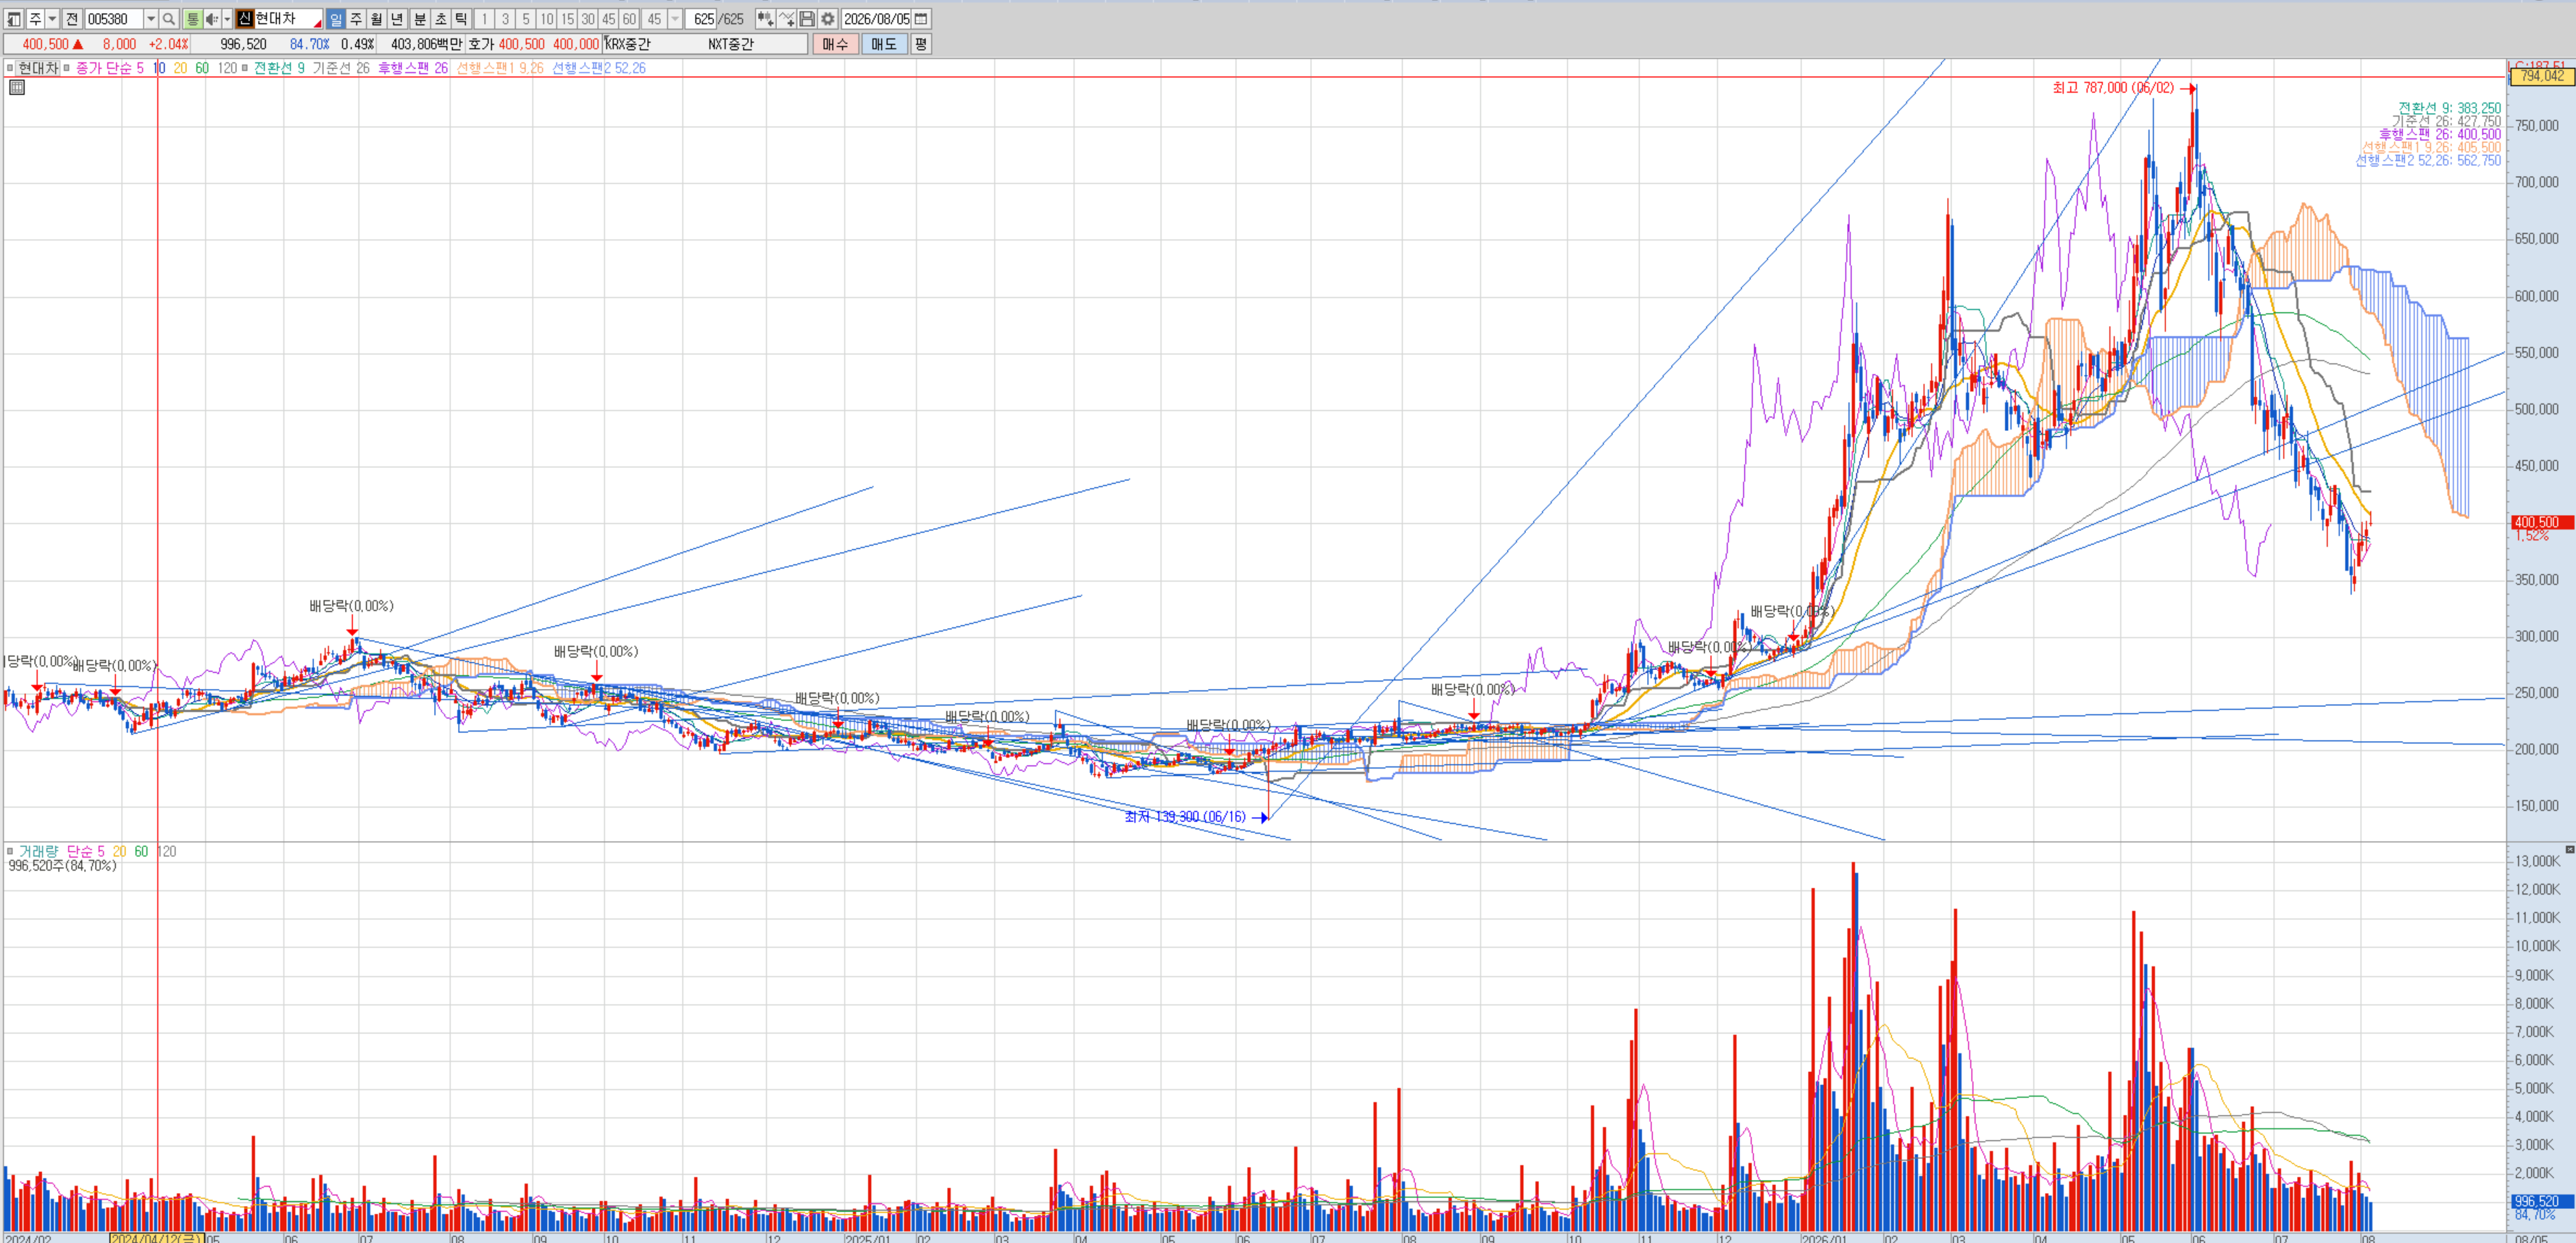Open the calendar date picker icon
The width and height of the screenshot is (2576, 1243).
[x=921, y=19]
